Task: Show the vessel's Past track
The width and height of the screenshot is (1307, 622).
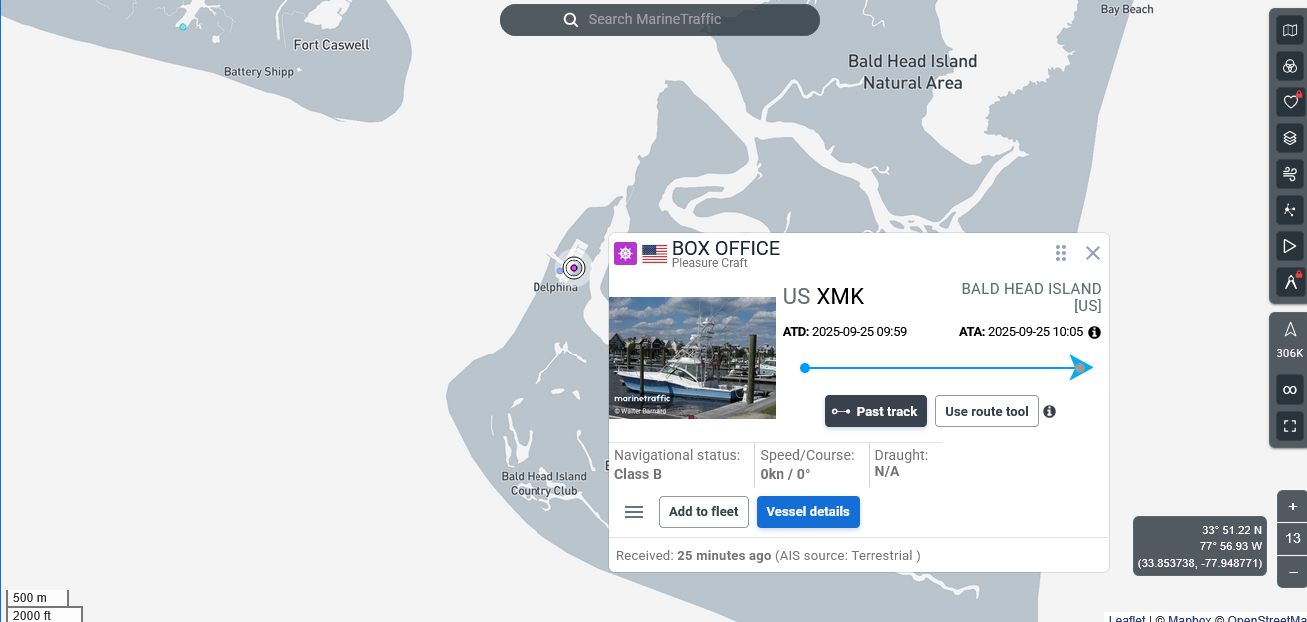Action: 876,411
